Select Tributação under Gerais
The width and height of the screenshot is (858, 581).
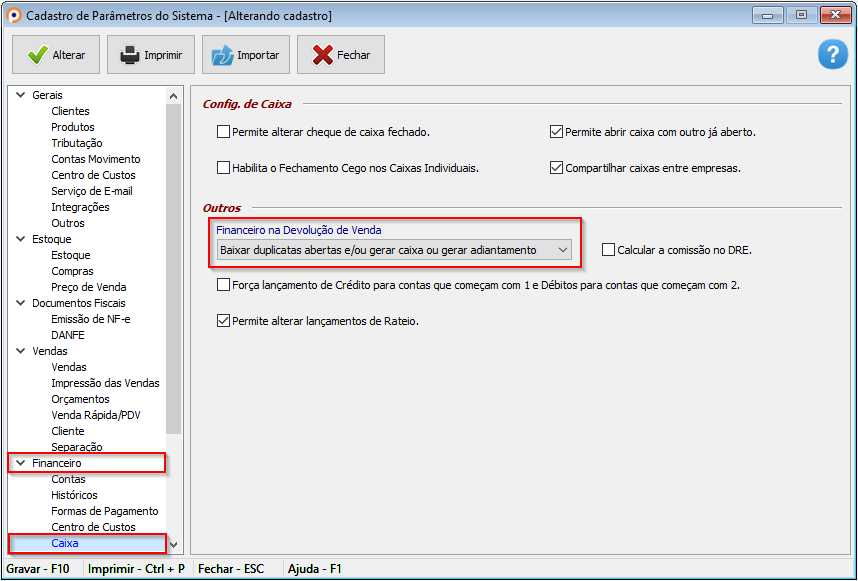76,143
